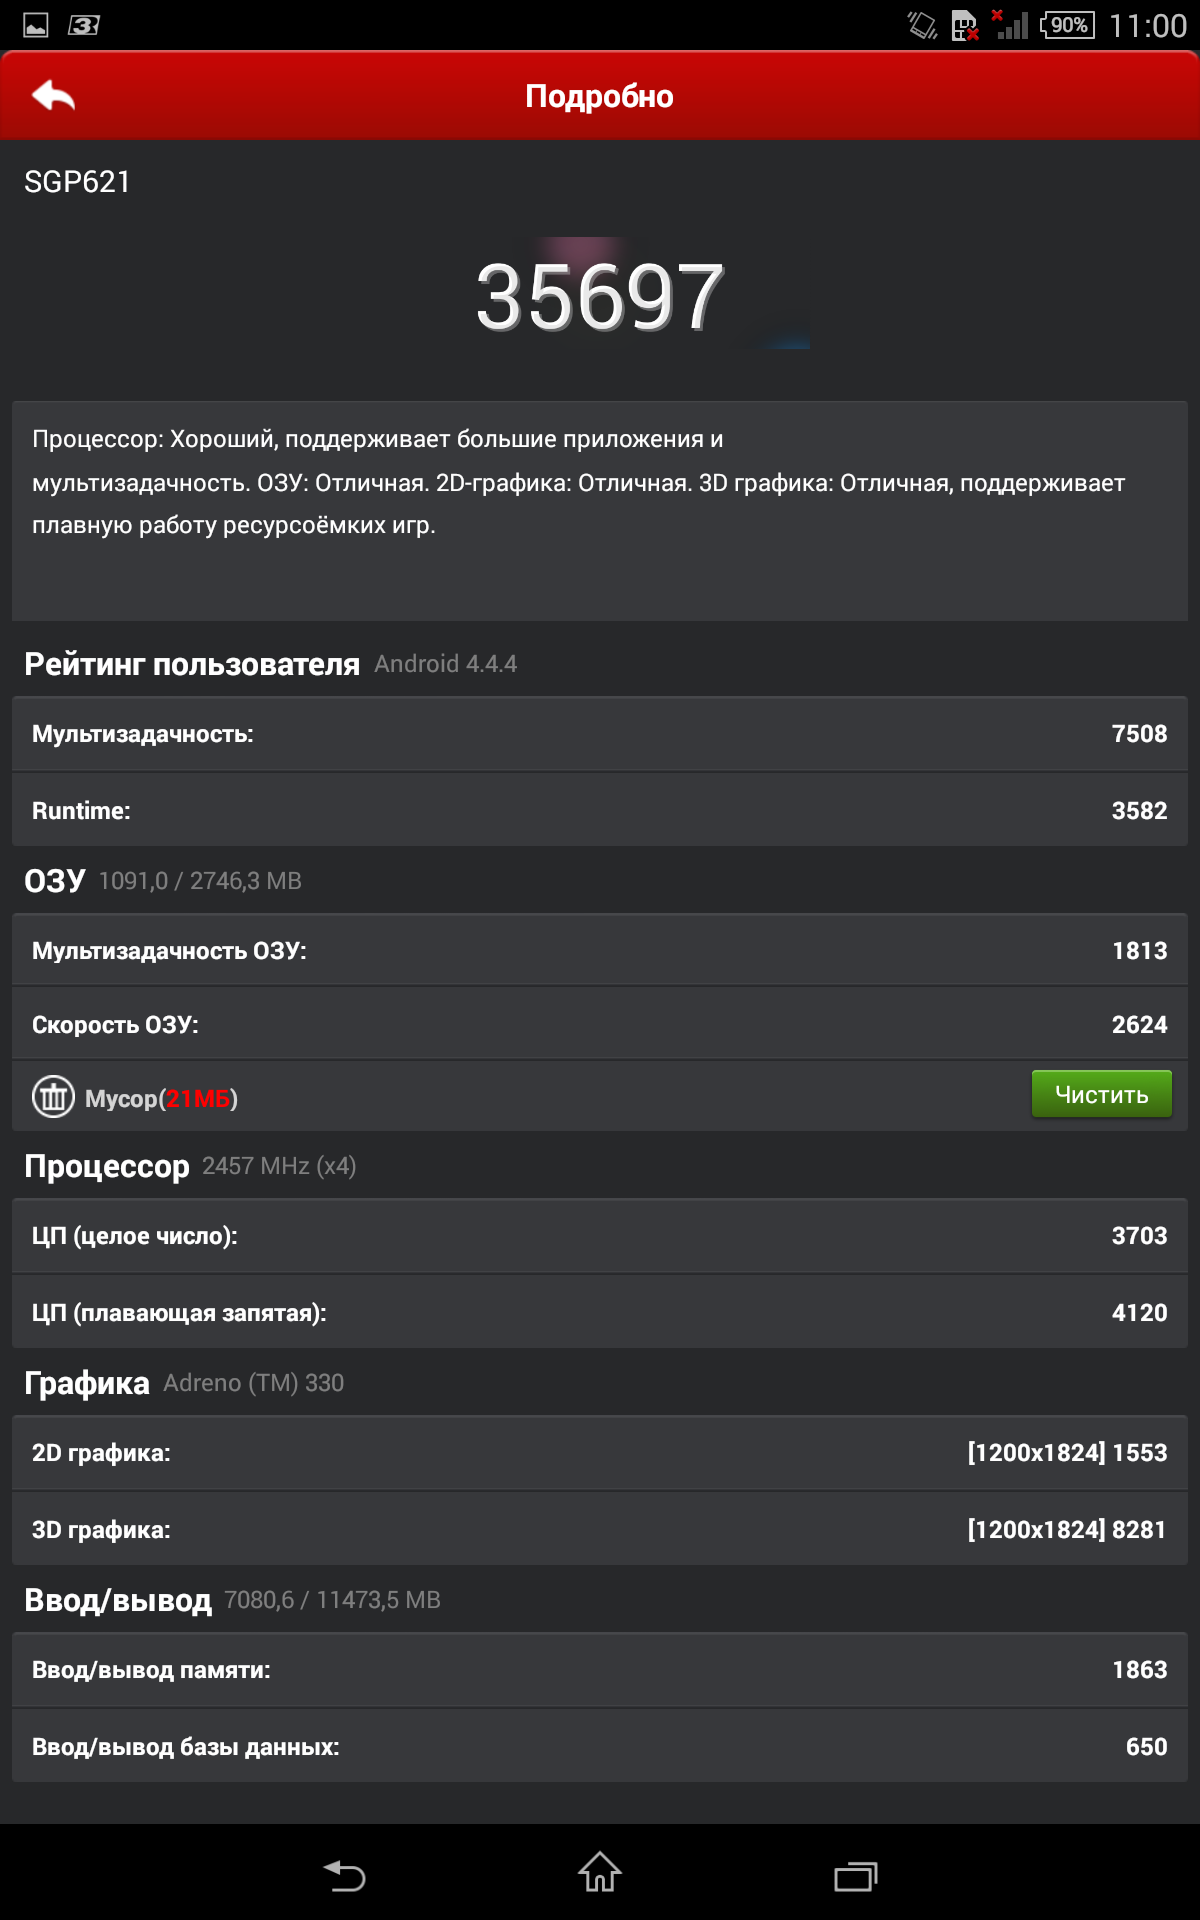Screen dimensions: 1200x1920
Task: Tap the screenshot image notification icon
Action: [36, 25]
